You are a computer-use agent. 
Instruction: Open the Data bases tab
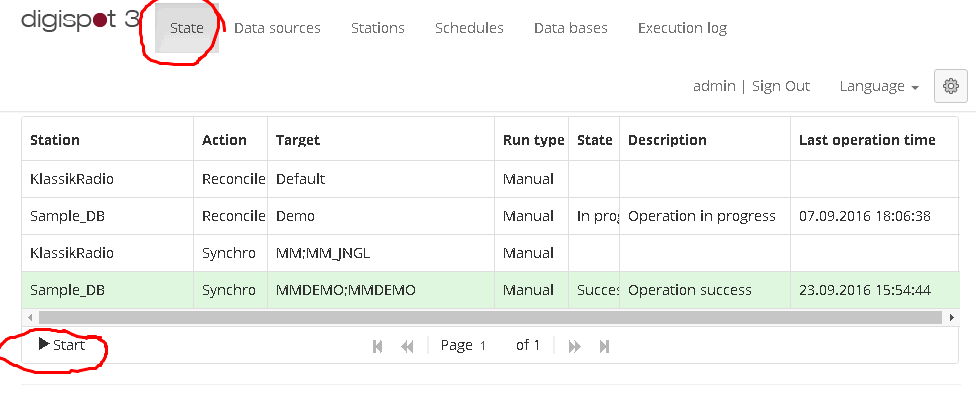click(571, 28)
